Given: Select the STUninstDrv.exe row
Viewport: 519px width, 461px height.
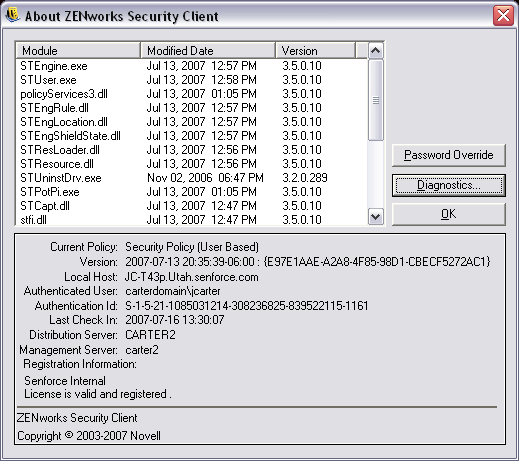Looking at the screenshot, I should coord(192,178).
